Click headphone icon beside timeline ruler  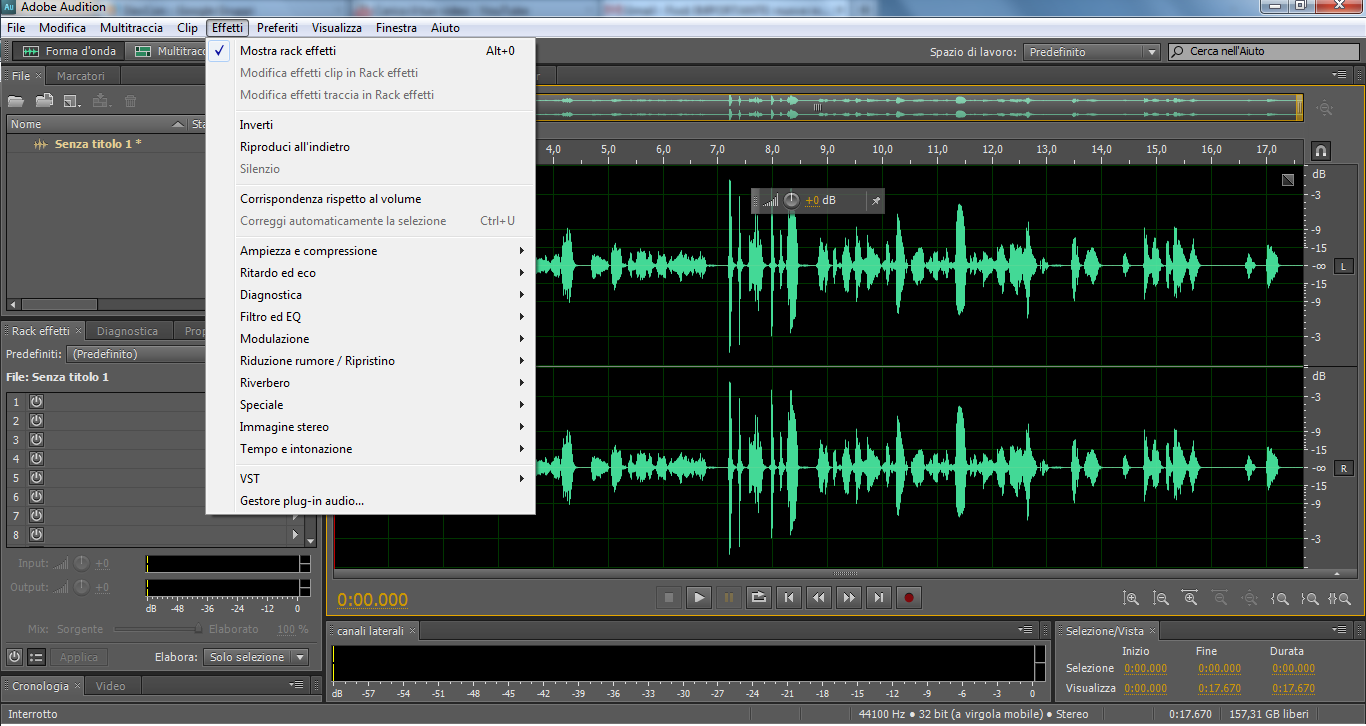click(1321, 151)
